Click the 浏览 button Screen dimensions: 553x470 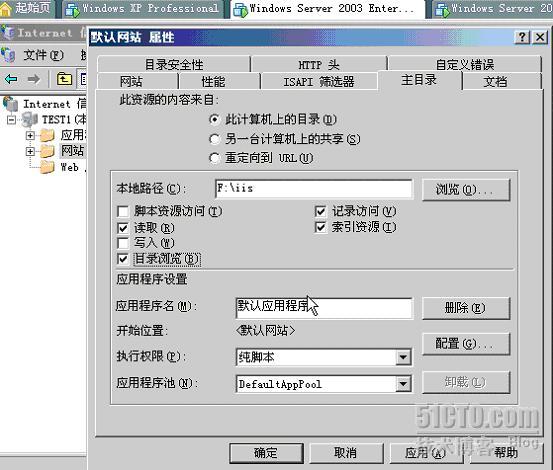tap(466, 190)
